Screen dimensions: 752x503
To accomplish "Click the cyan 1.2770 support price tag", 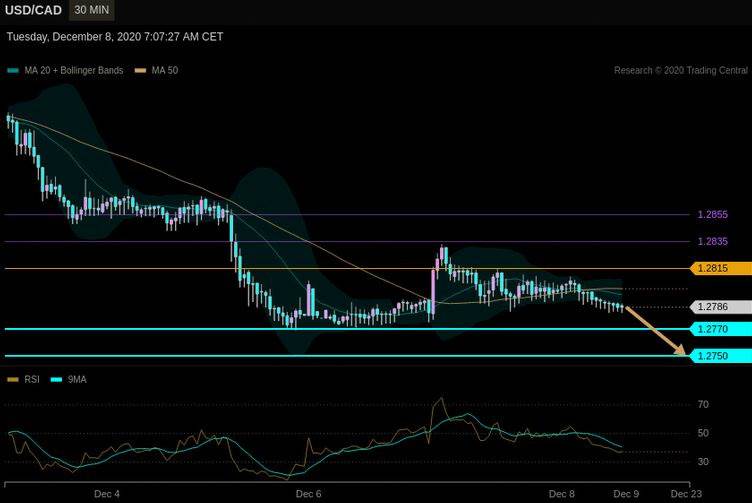I will click(721, 329).
